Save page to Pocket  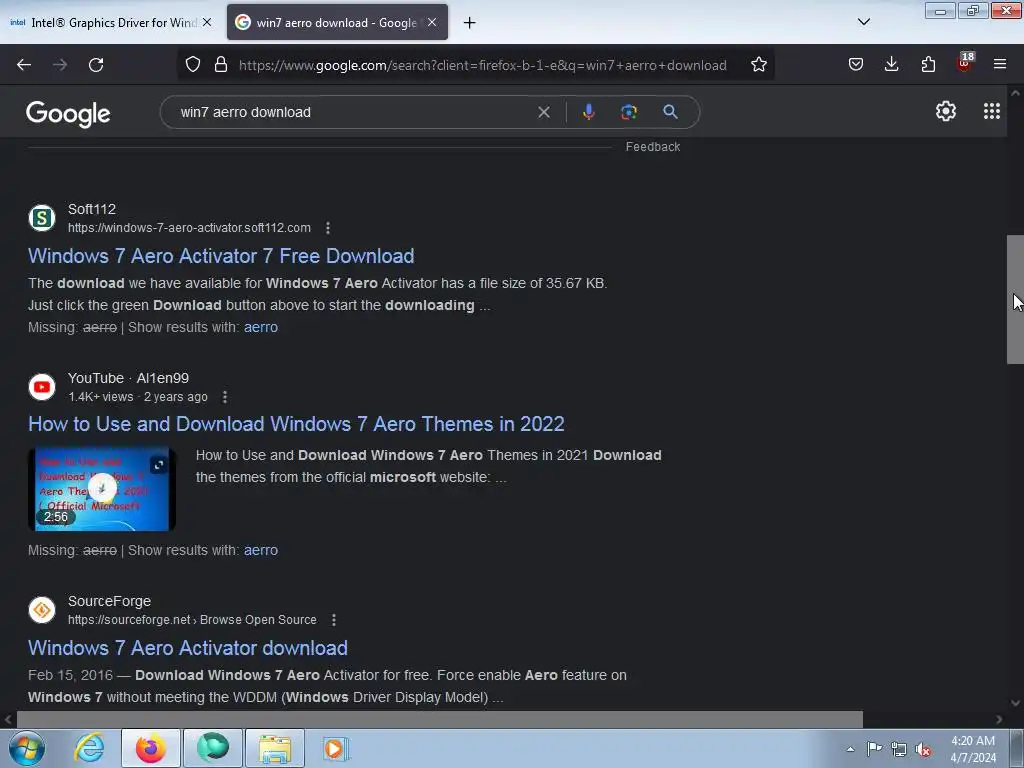(856, 64)
